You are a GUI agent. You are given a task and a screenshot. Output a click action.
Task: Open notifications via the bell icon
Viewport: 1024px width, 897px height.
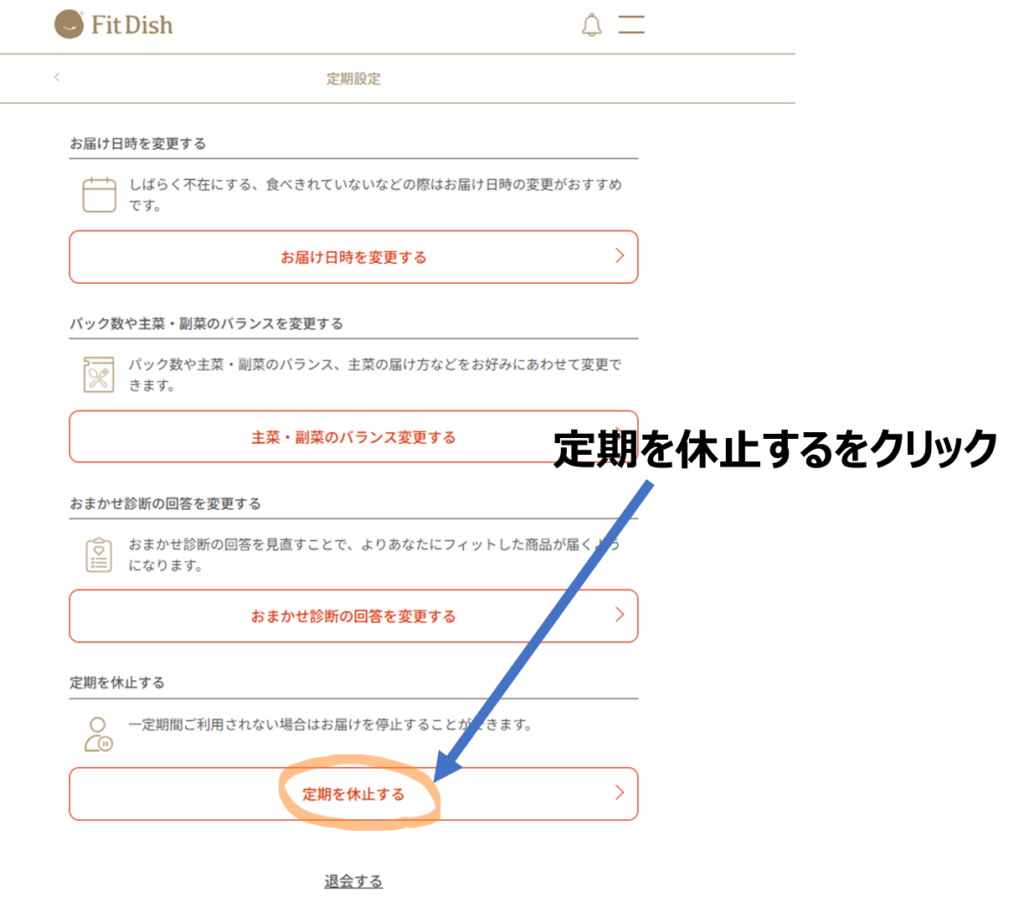click(591, 25)
